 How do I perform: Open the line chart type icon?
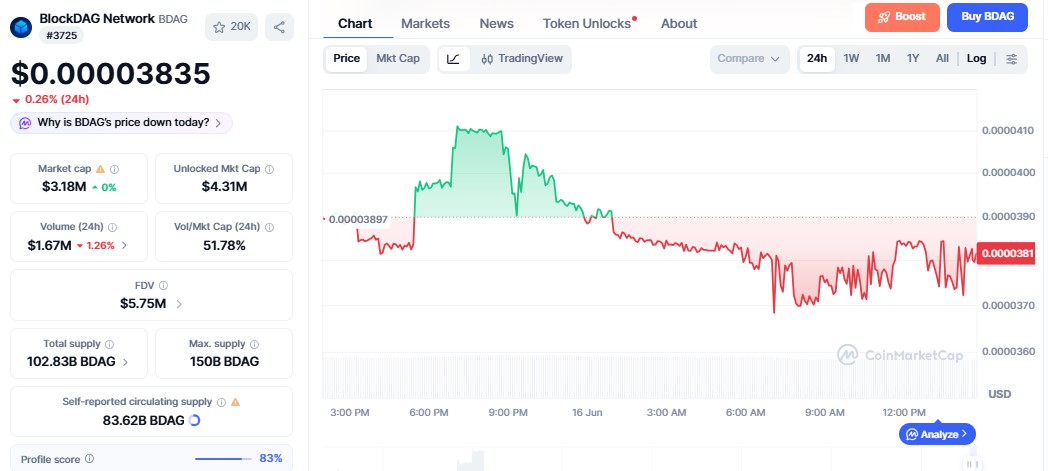(x=453, y=59)
